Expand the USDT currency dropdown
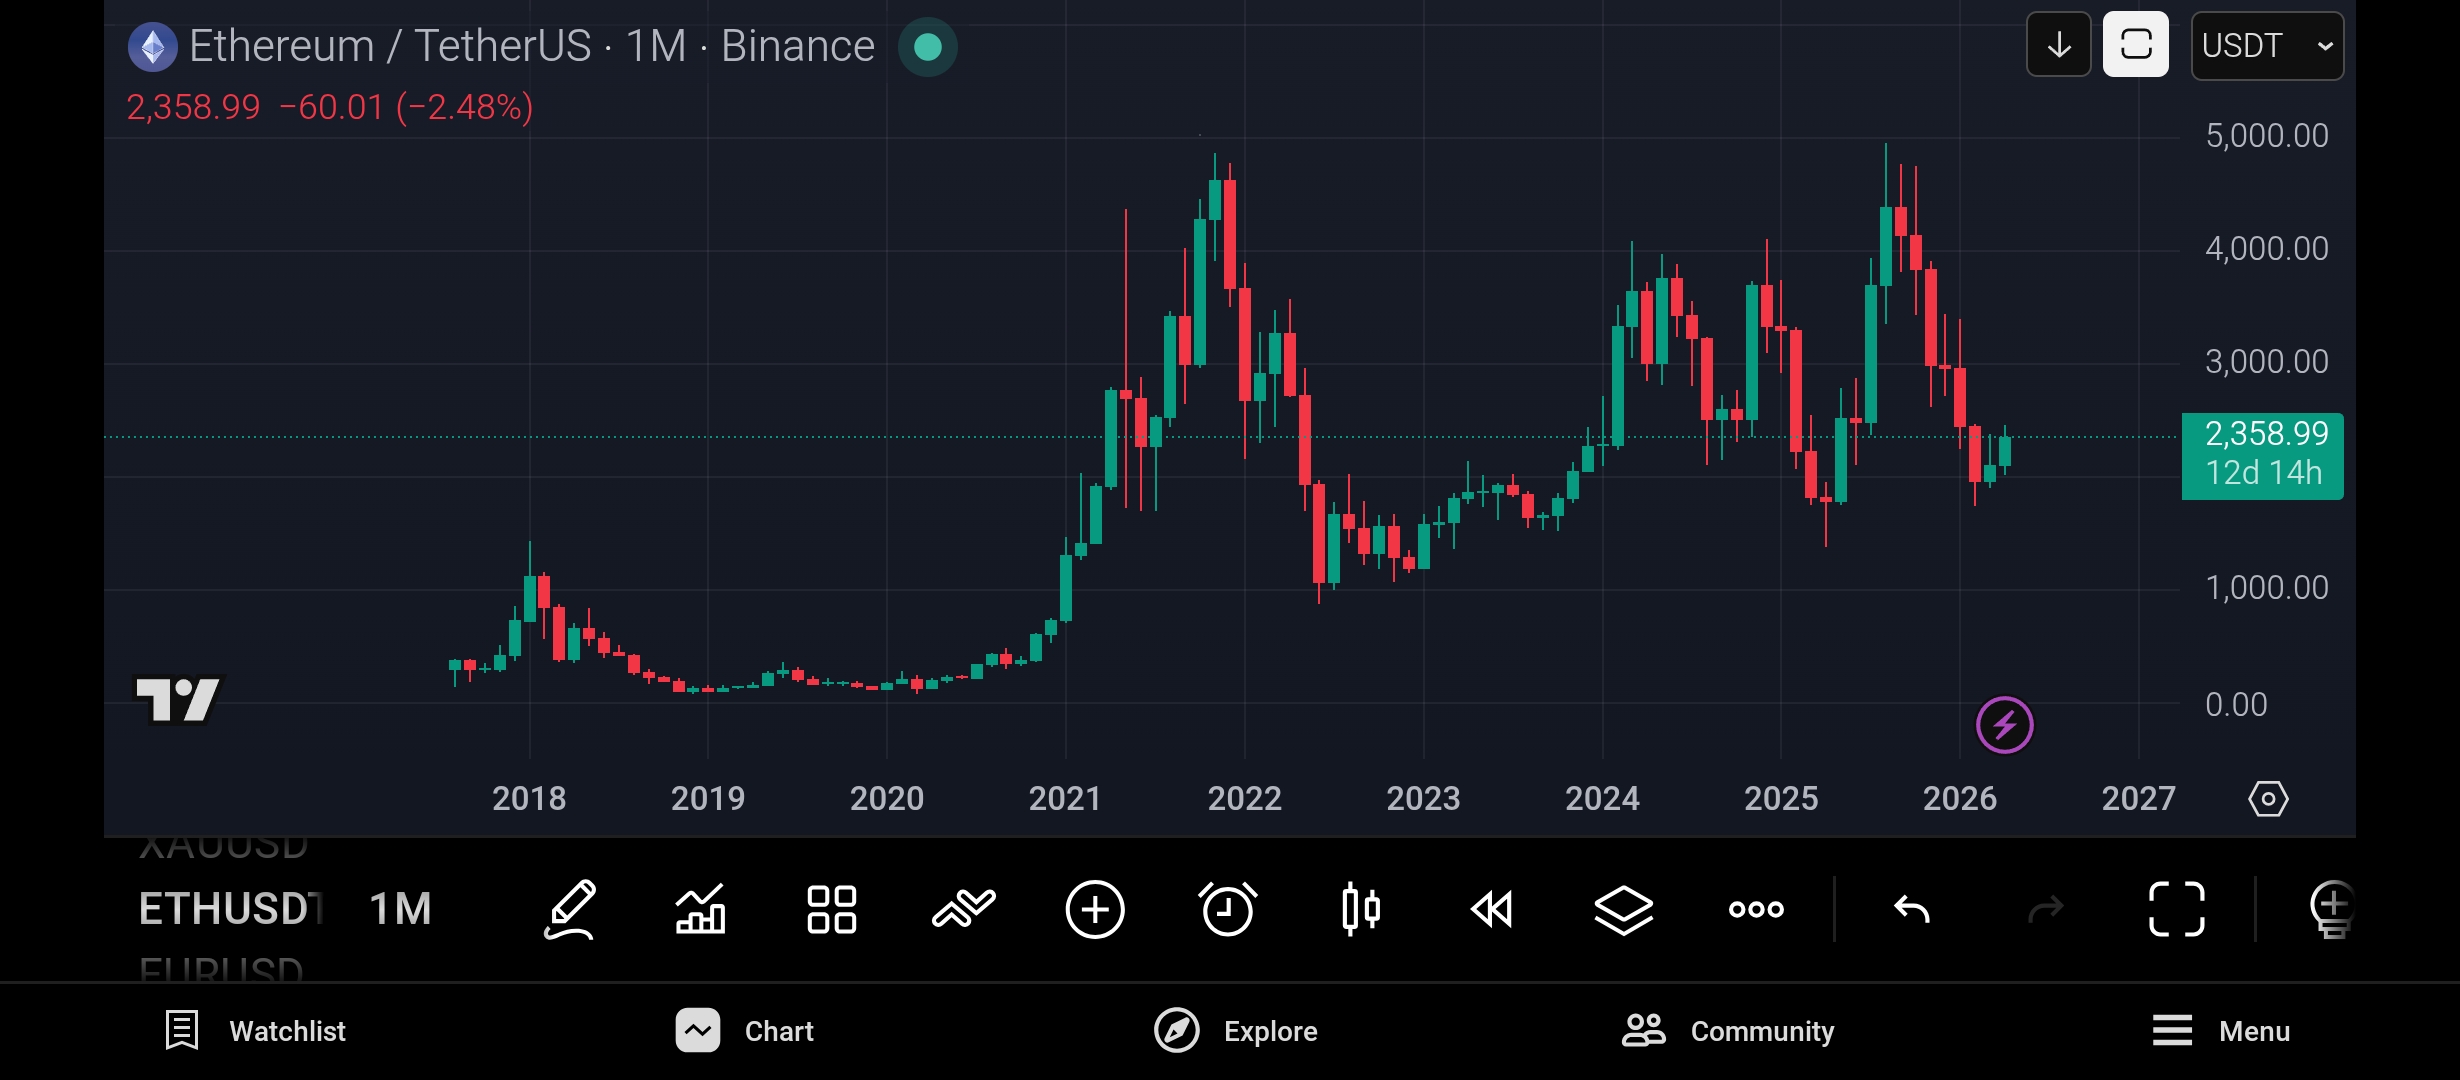The image size is (2460, 1080). pos(2267,45)
